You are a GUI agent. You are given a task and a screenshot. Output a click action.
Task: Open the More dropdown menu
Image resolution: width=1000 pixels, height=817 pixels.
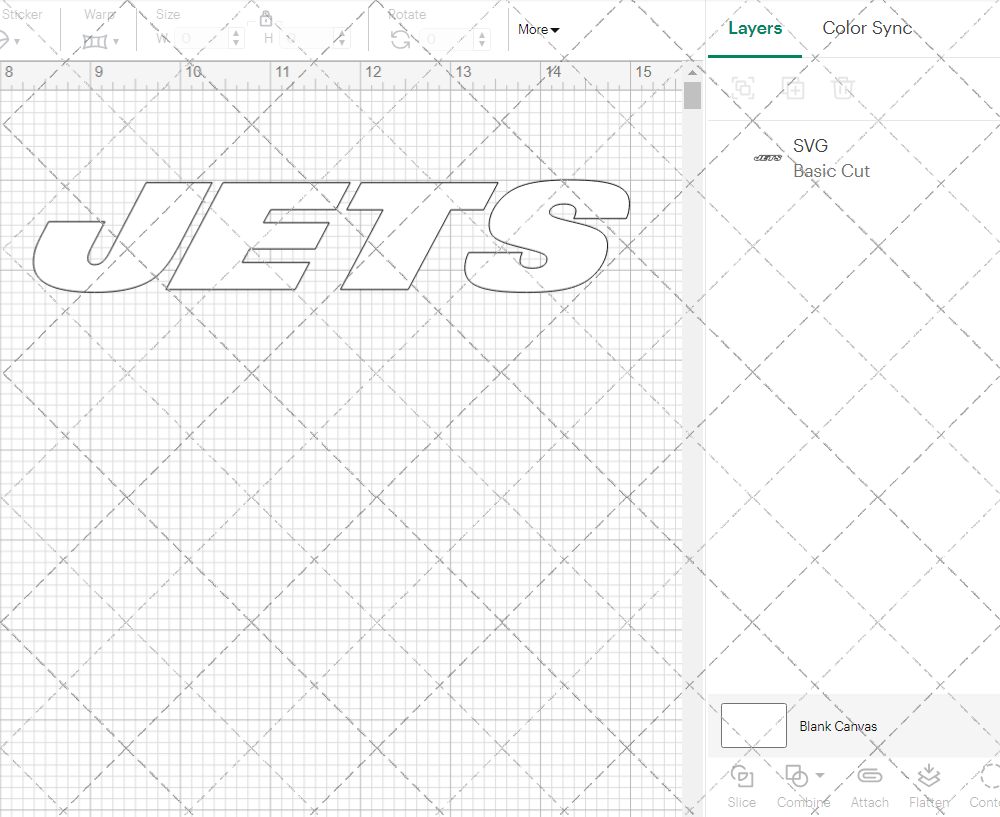pyautogui.click(x=538, y=30)
